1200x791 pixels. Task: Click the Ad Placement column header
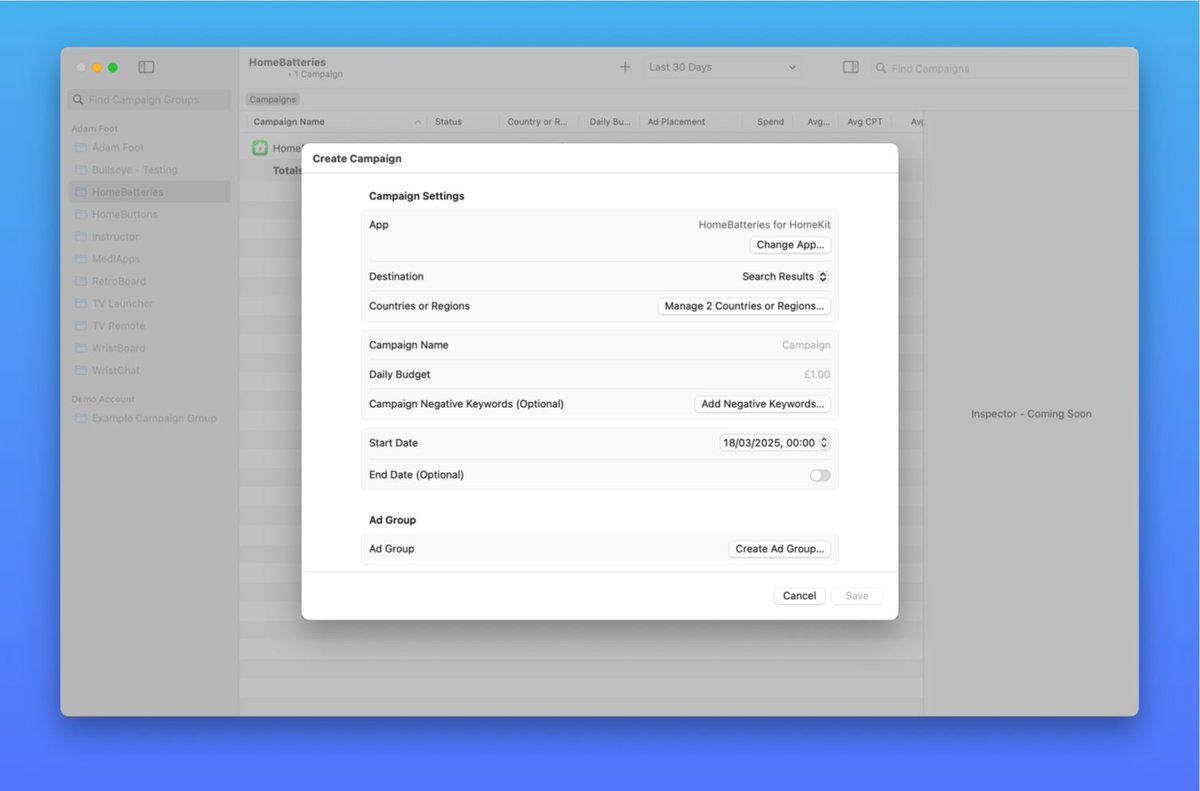click(692, 122)
